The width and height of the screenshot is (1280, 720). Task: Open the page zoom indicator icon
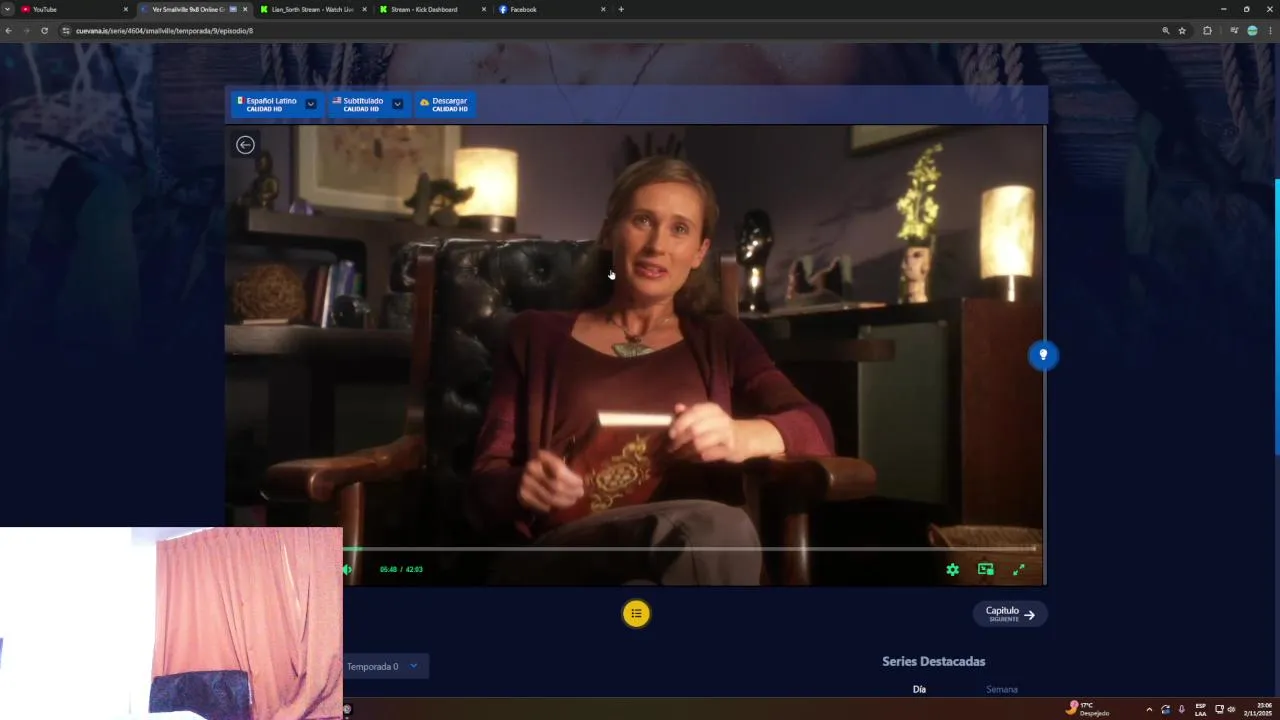coord(1165,31)
